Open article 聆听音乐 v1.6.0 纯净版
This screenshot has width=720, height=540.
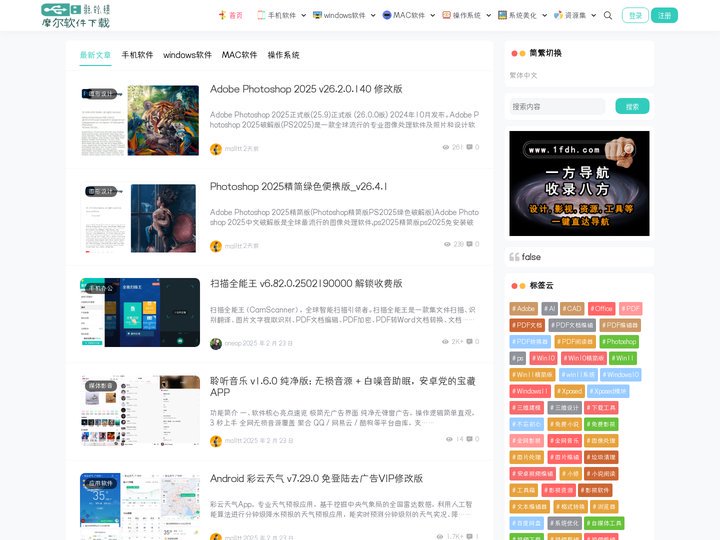[343, 387]
